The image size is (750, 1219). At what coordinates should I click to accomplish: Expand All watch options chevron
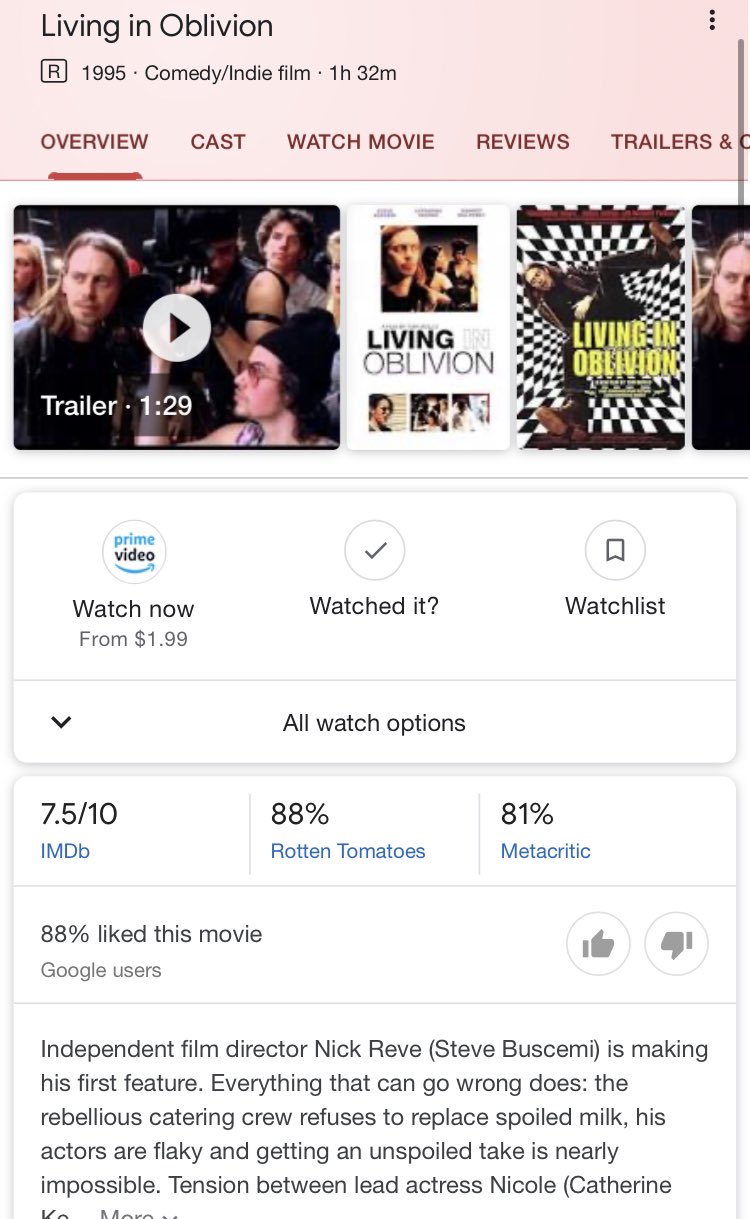(x=61, y=722)
